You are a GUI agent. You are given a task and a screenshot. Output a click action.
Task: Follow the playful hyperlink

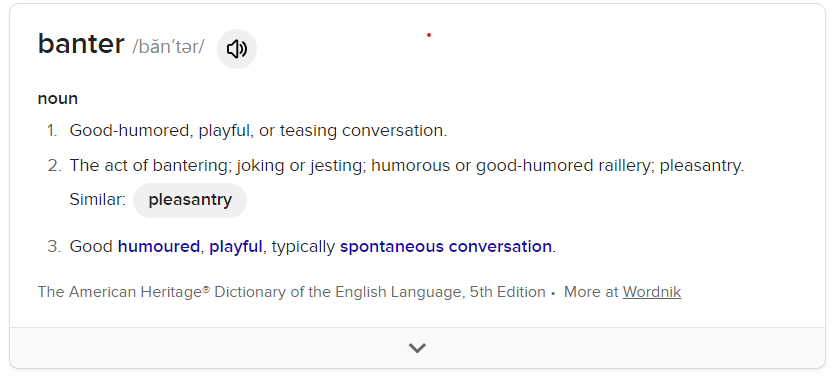[x=235, y=247]
